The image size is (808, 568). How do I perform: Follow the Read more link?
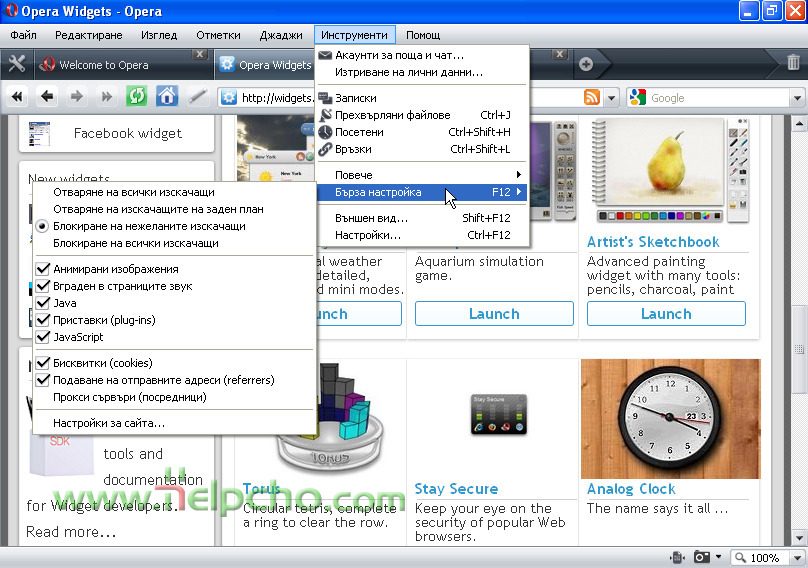pos(71,531)
